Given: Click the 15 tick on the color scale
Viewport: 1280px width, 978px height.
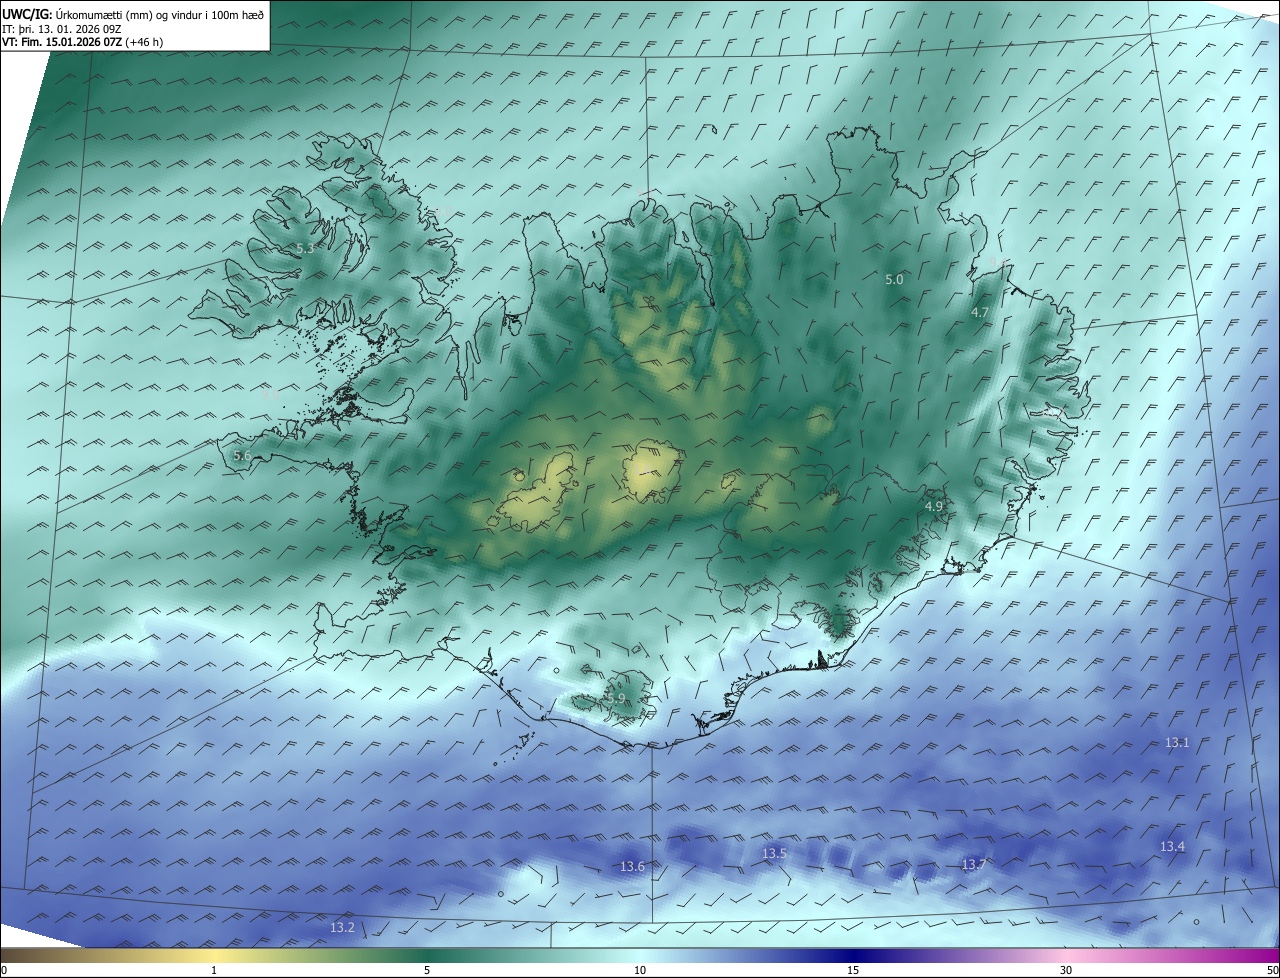Looking at the screenshot, I should click(x=853, y=971).
